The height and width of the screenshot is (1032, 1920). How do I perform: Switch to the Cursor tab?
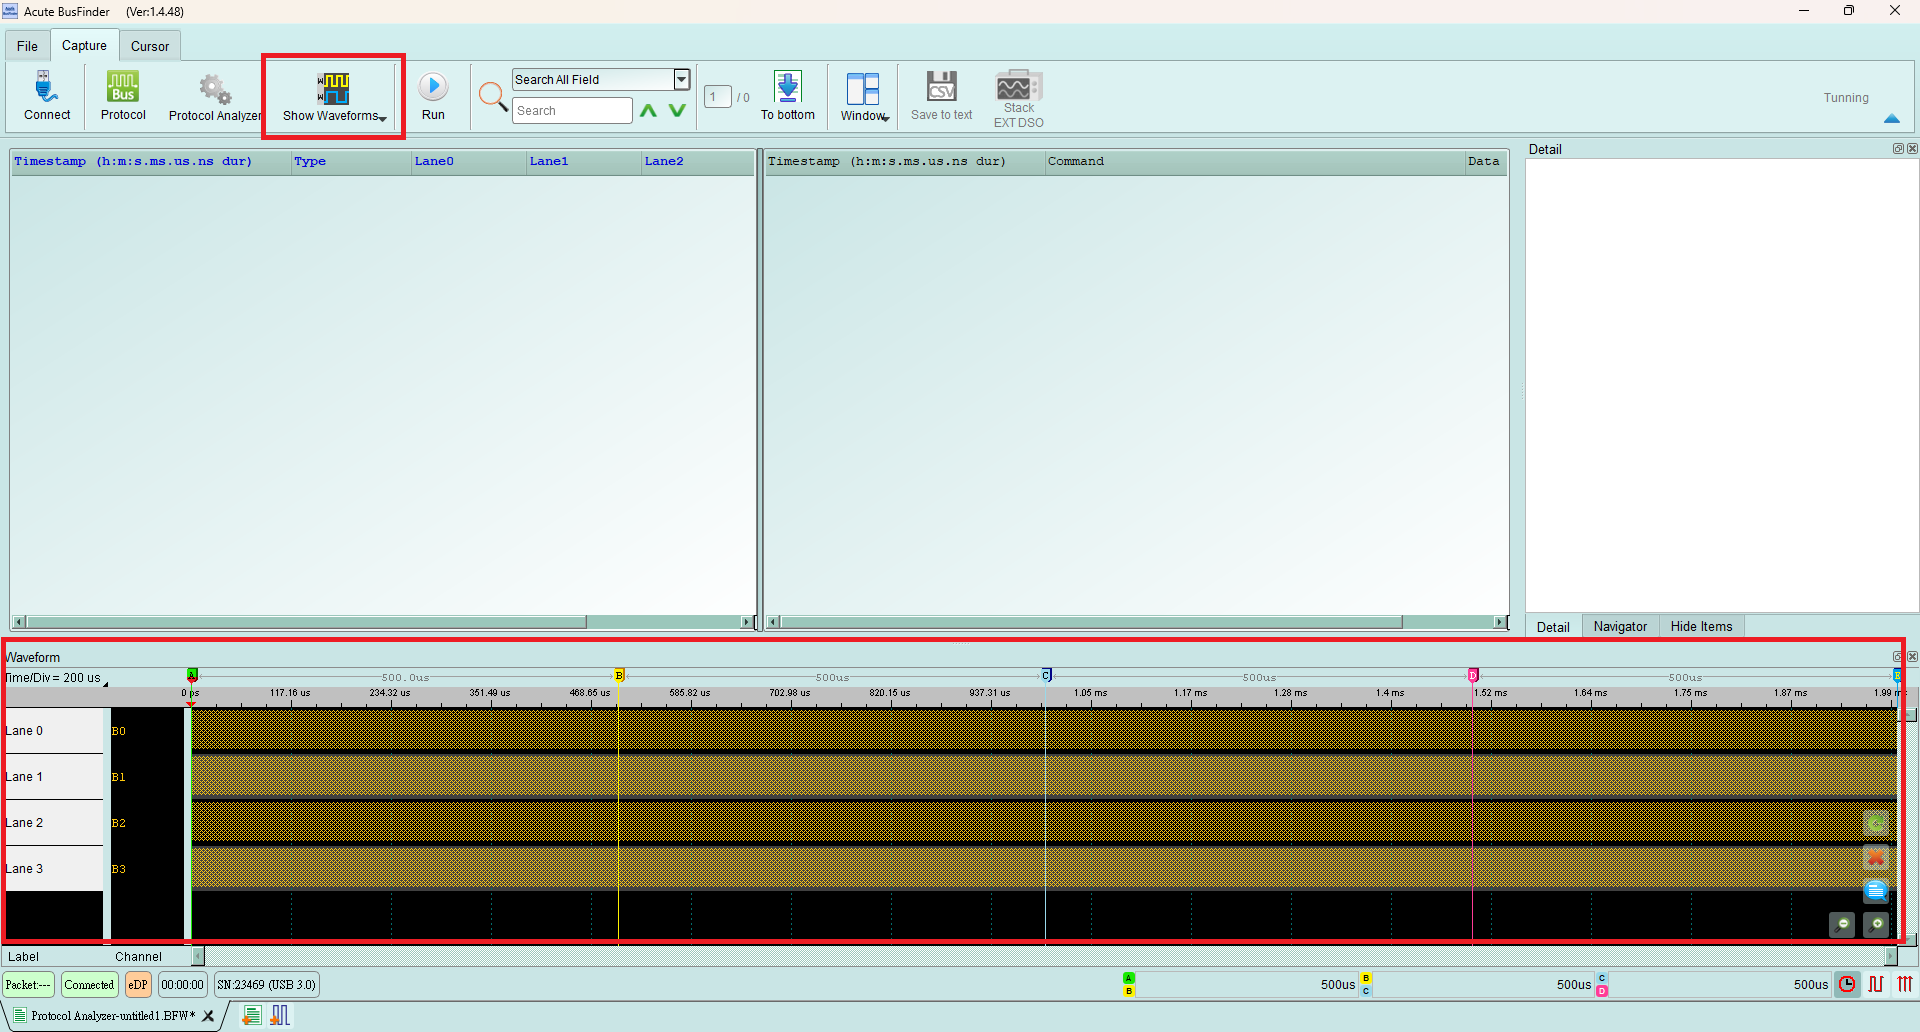[x=150, y=46]
